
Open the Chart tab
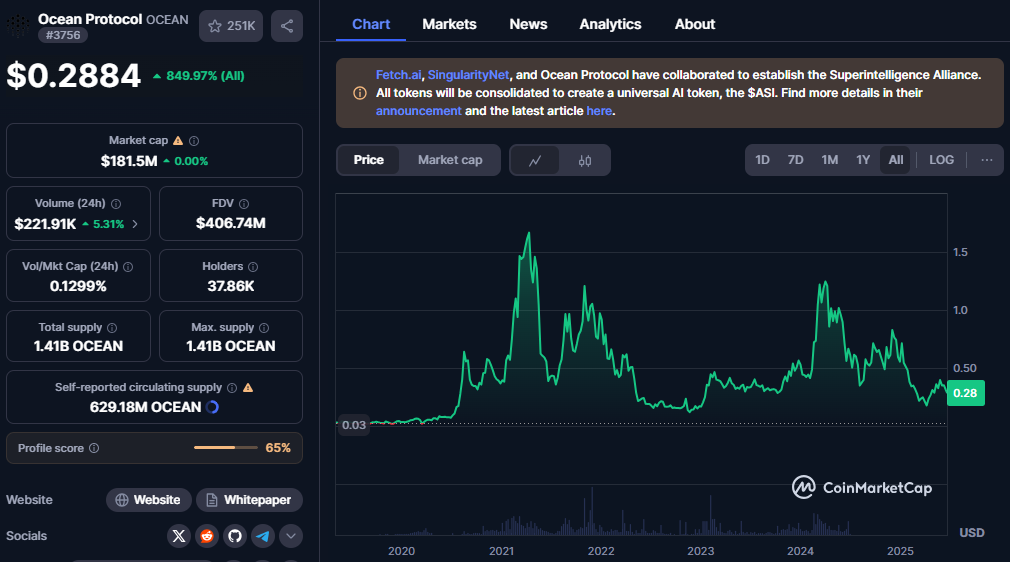tap(371, 24)
